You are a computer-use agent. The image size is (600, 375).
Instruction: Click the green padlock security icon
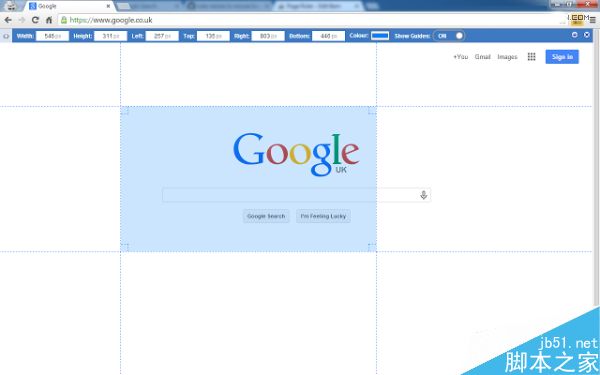point(64,20)
